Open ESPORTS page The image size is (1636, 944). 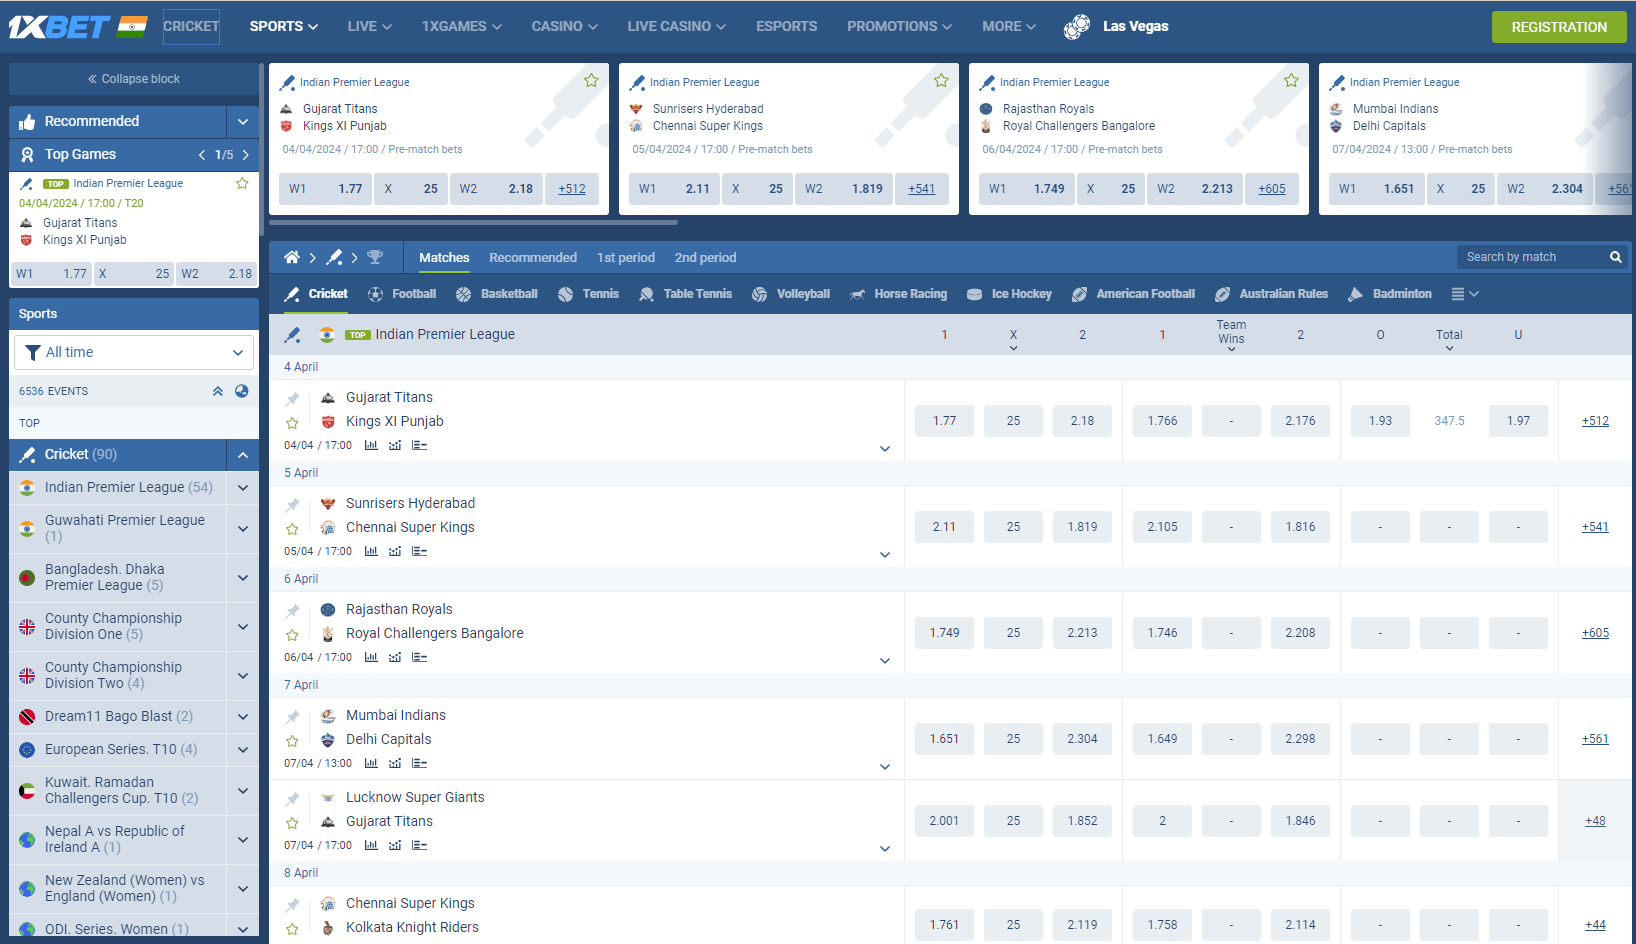point(787,27)
